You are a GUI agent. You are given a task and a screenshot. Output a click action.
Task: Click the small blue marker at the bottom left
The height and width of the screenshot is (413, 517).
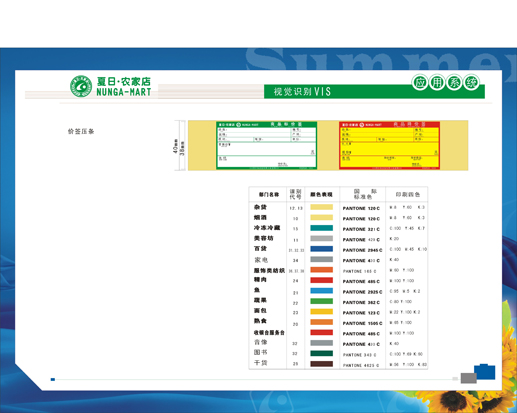[53, 379]
